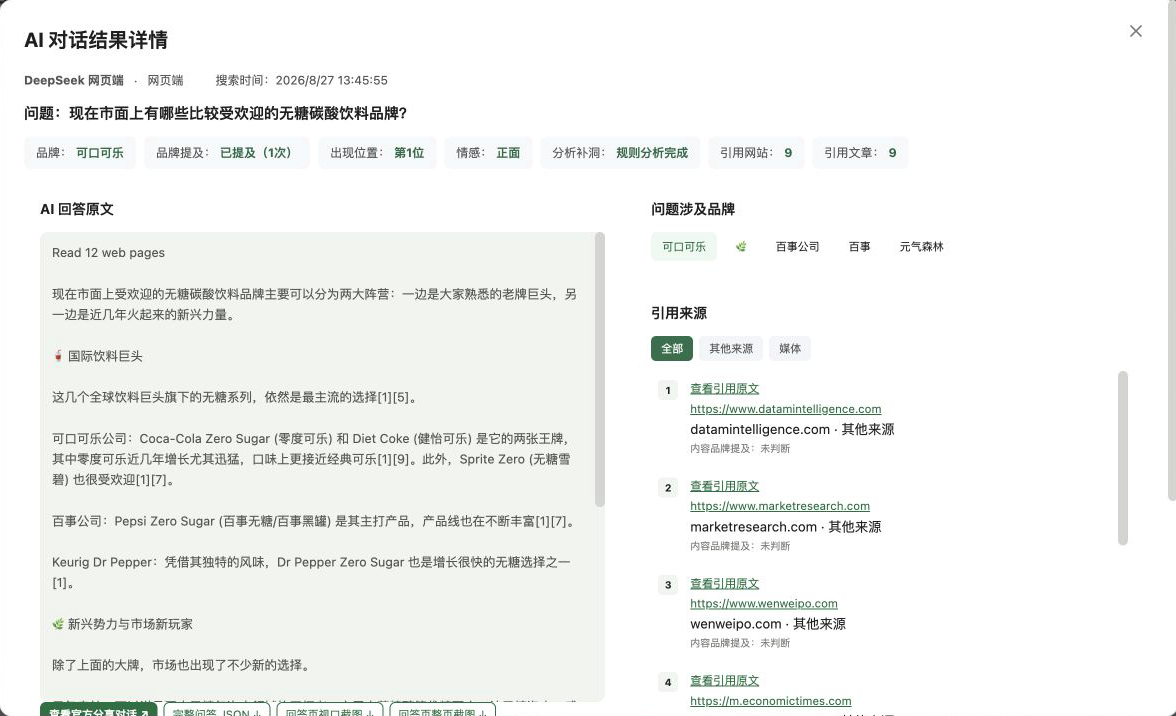Select the 百事公司 brand chip
1176x716 pixels.
pyautogui.click(x=796, y=247)
